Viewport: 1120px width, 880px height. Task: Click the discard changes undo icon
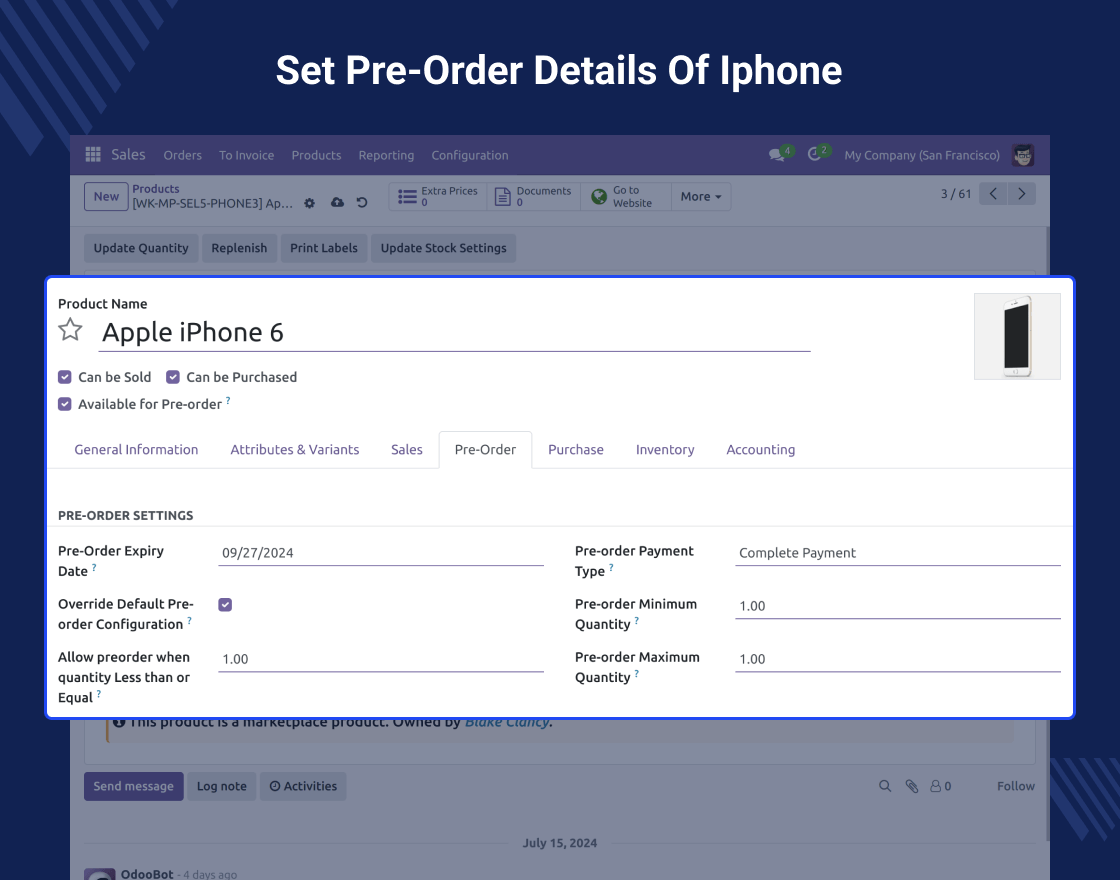362,202
